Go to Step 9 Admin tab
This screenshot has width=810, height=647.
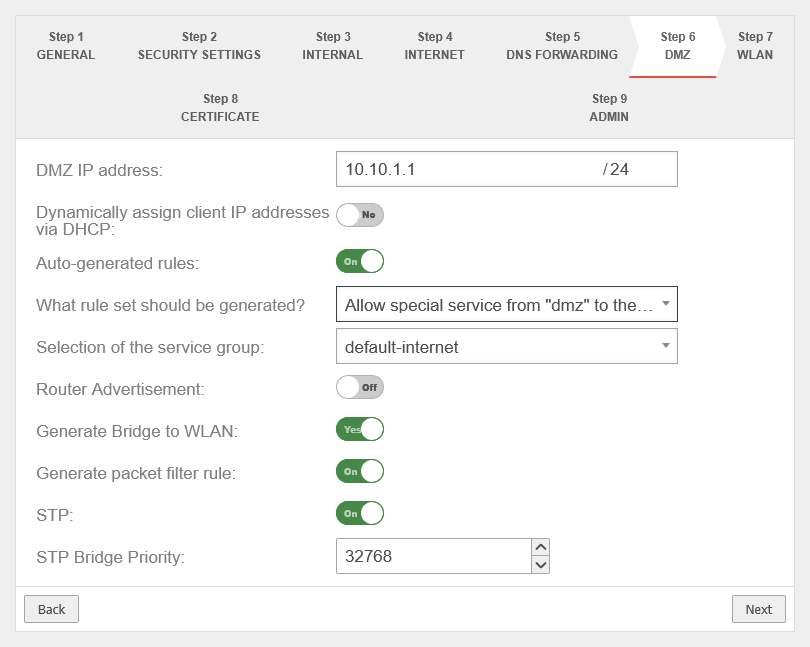609,108
